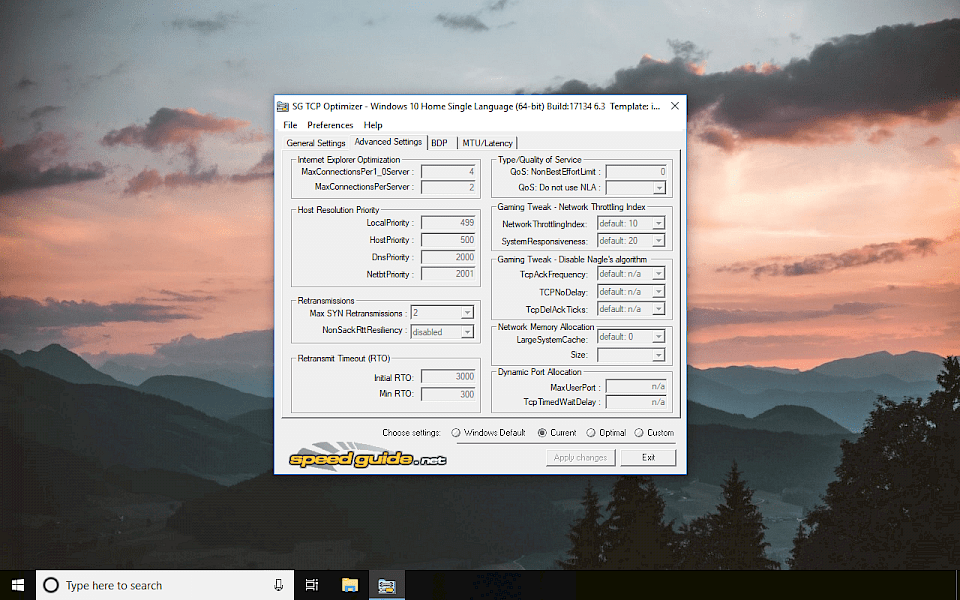Click the Initial RTO field
960x600 pixels.
click(x=448, y=377)
